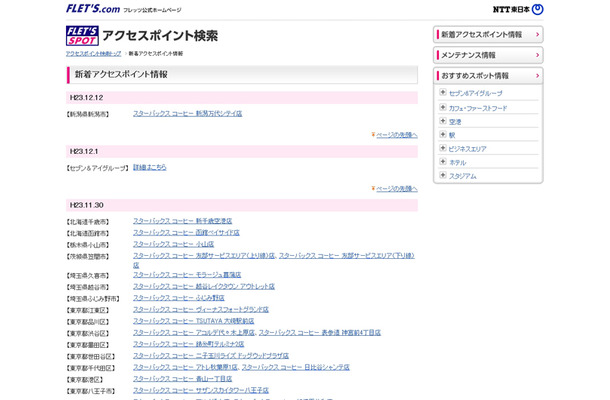
Task: Click the NTT East logo
Action: point(518,9)
